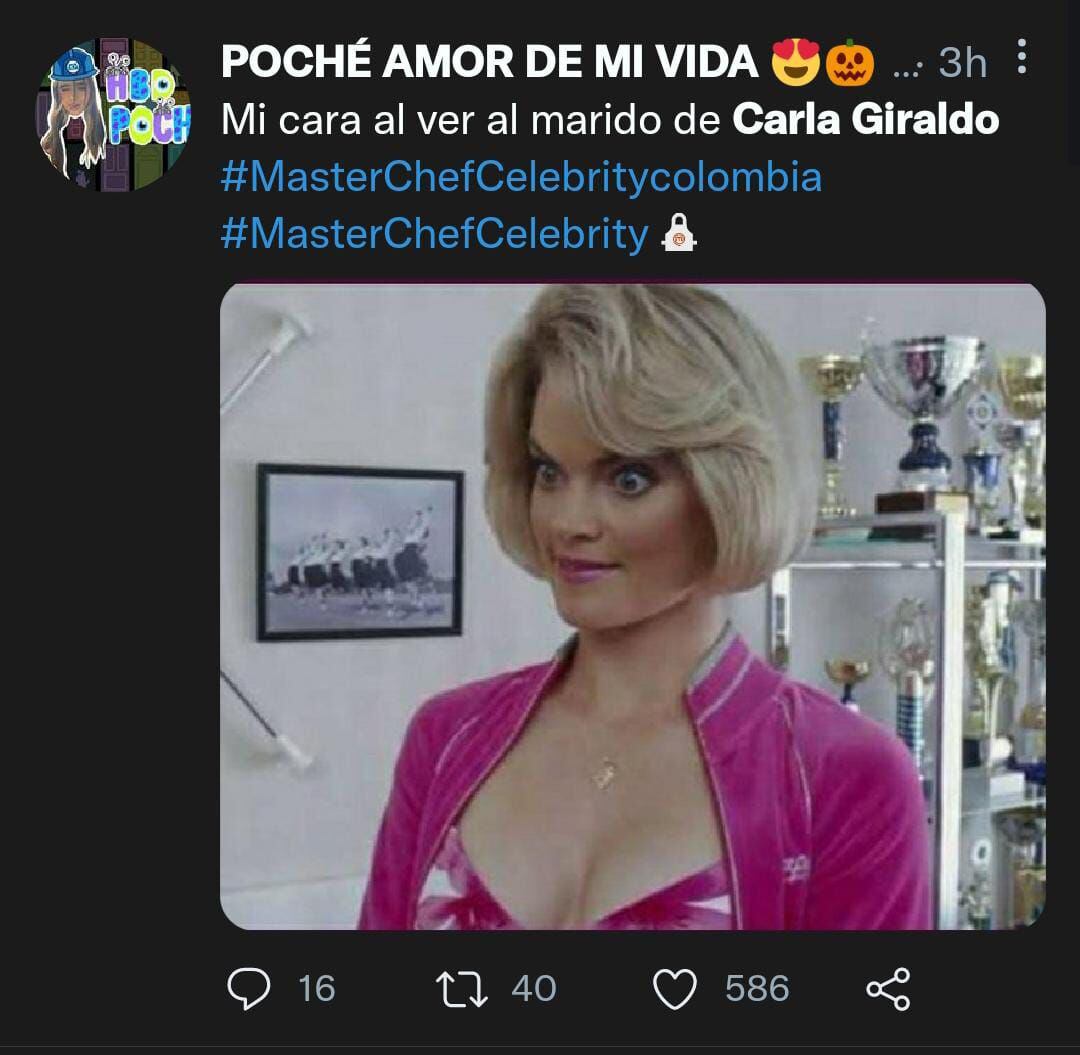The height and width of the screenshot is (1055, 1080).
Task: Click the truncated handle ellipsis before the timestamp
Action: tap(904, 68)
